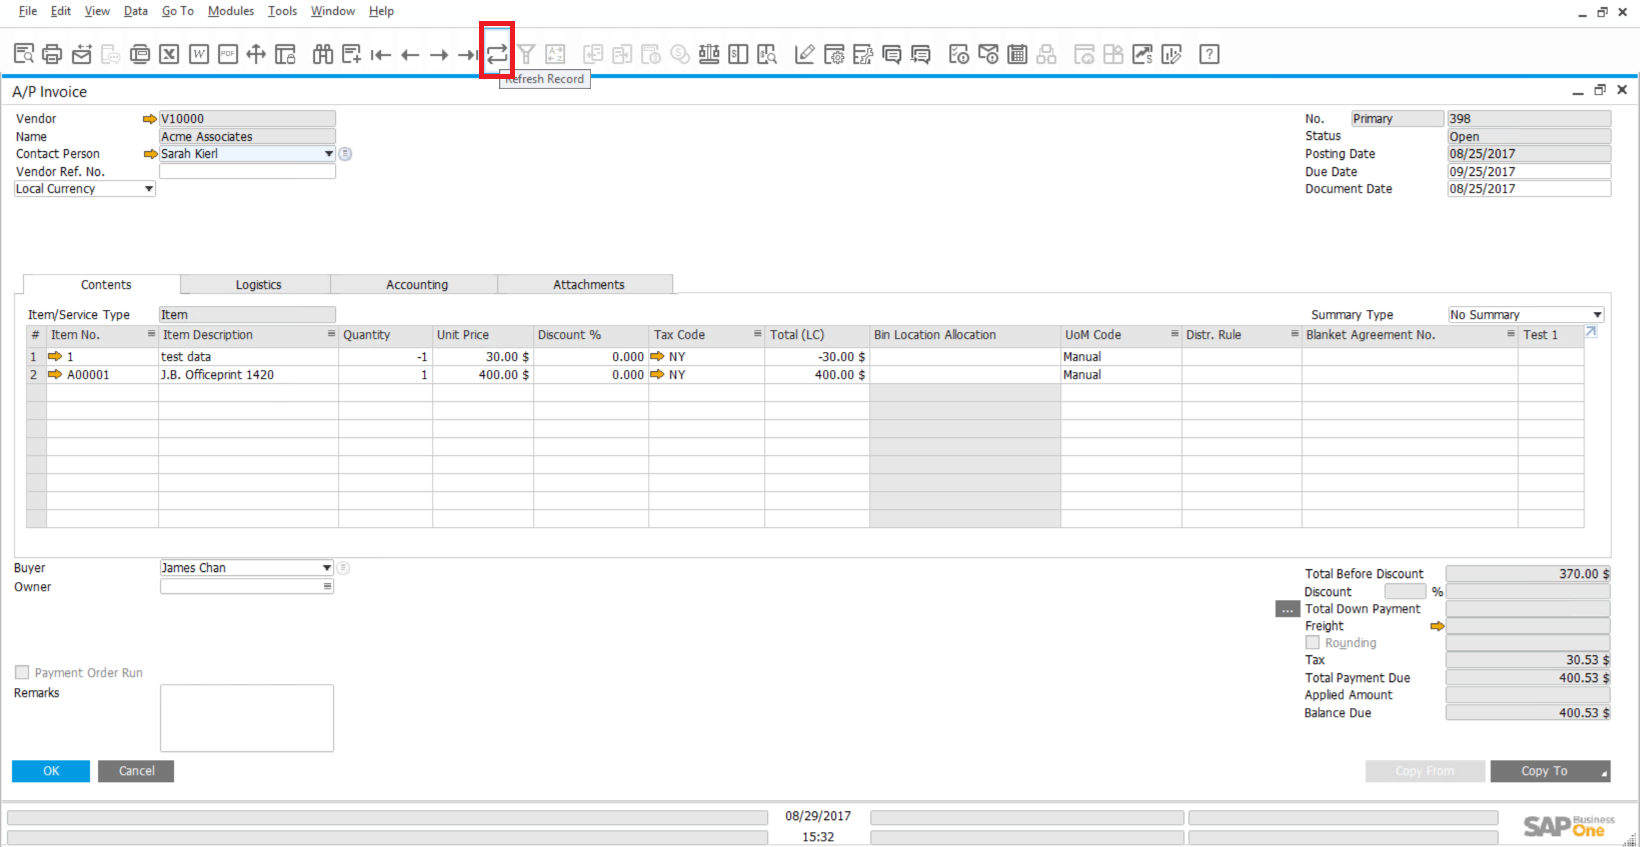Image resolution: width=1640 pixels, height=847 pixels.
Task: Toggle the Rounding checkbox
Action: coord(1312,643)
